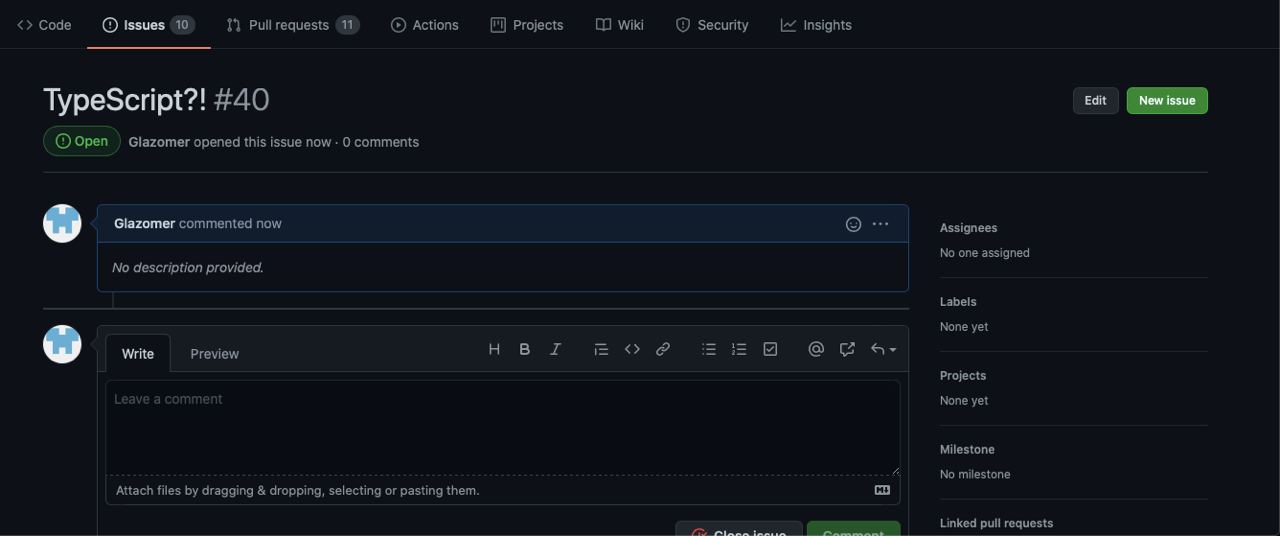Open the Wiki tab

(620, 25)
